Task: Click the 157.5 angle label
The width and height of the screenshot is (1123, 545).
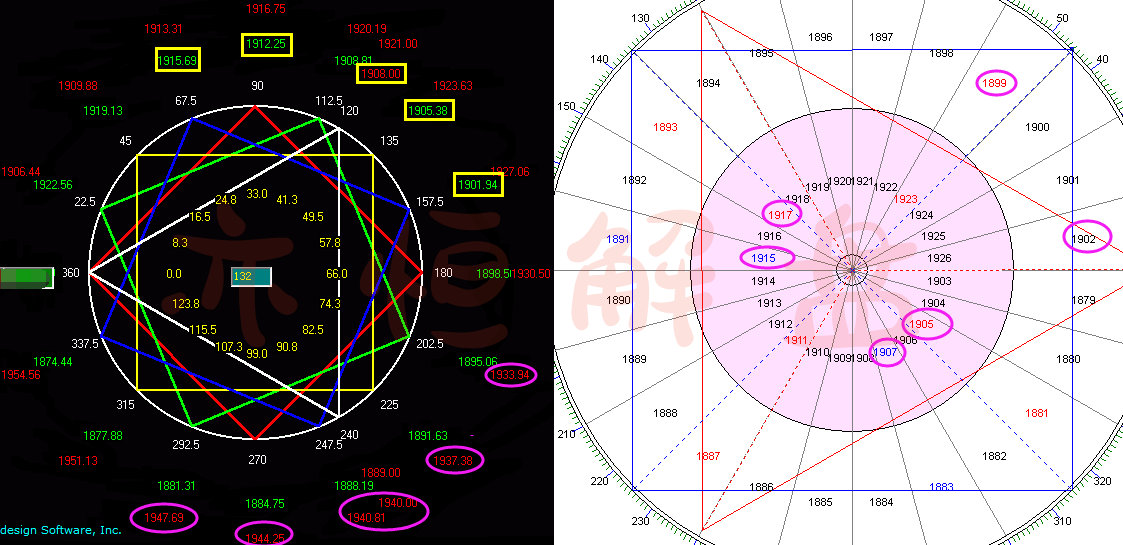Action: click(429, 203)
